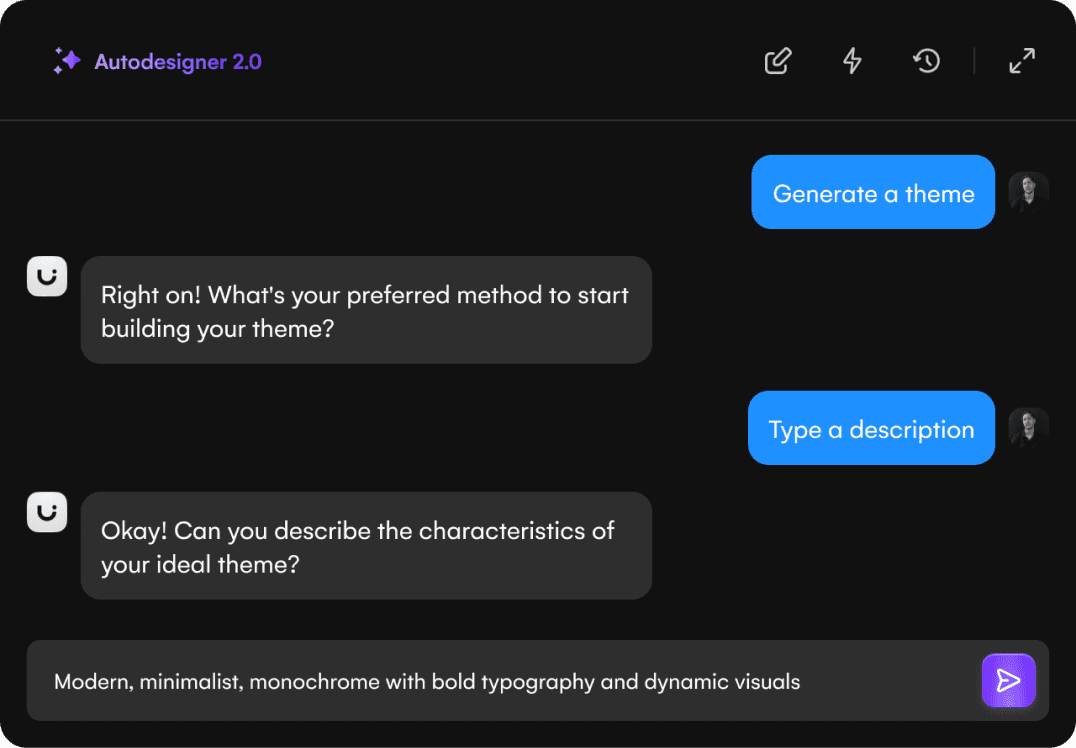Viewport: 1076px width, 748px height.
Task: Click the user avatar beside "Type a description"
Action: pos(1029,427)
